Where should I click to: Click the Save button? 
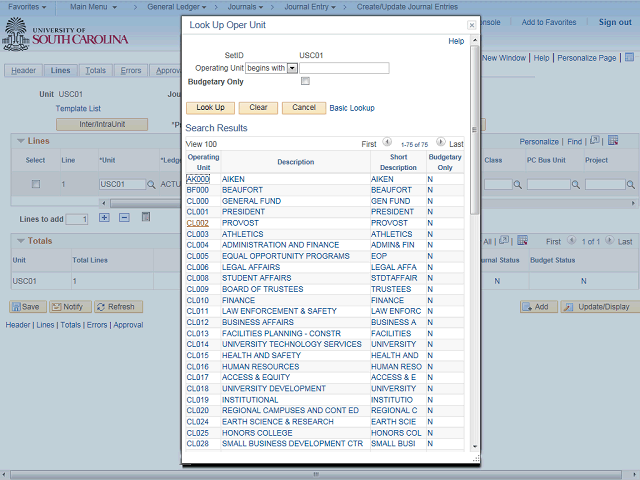28,307
